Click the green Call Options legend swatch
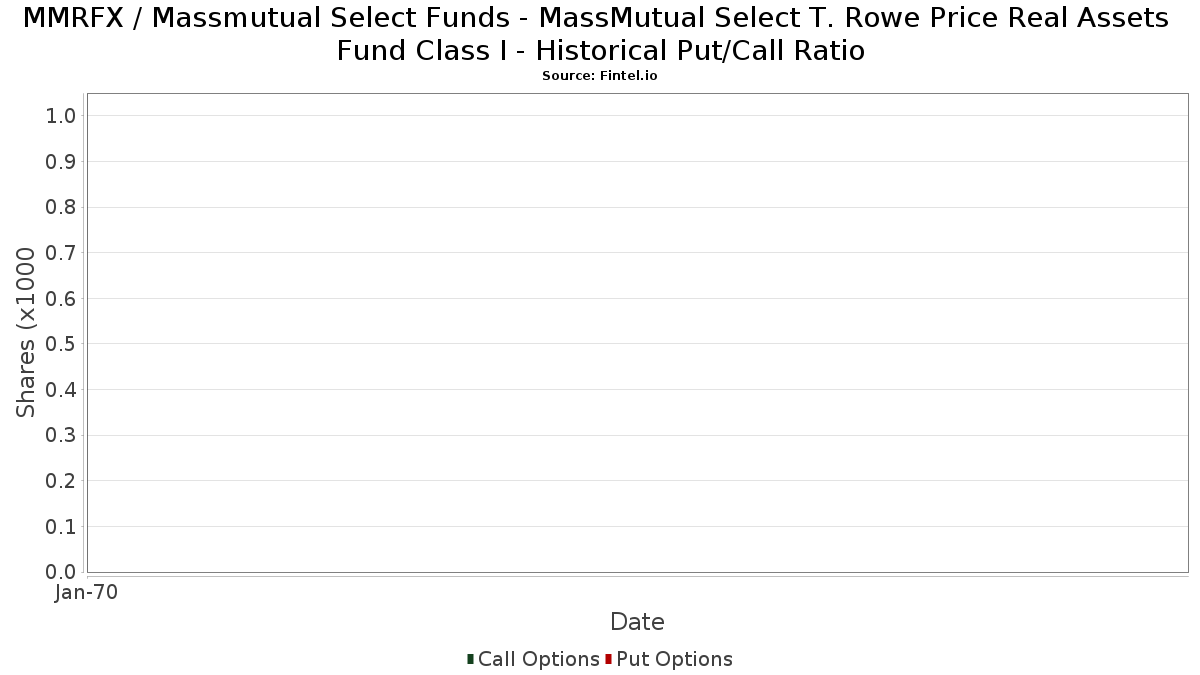This screenshot has width=1200, height=675. click(x=470, y=659)
